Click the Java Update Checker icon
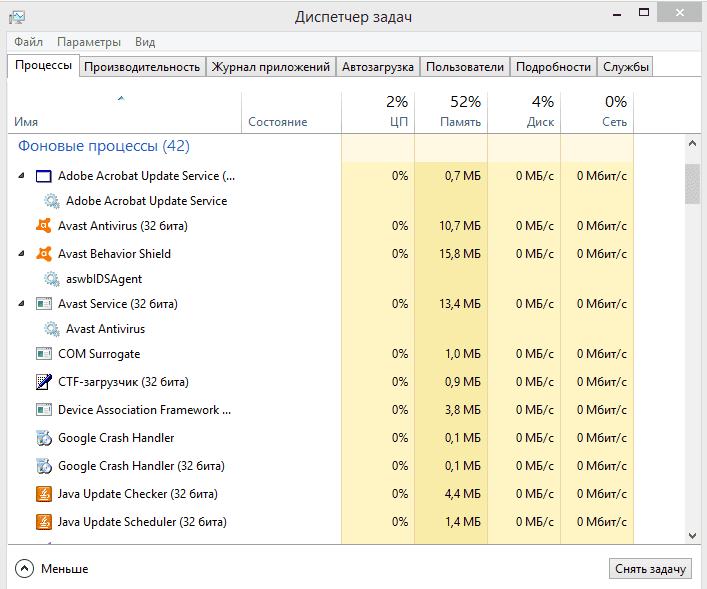This screenshot has height=589, width=707. click(x=44, y=493)
